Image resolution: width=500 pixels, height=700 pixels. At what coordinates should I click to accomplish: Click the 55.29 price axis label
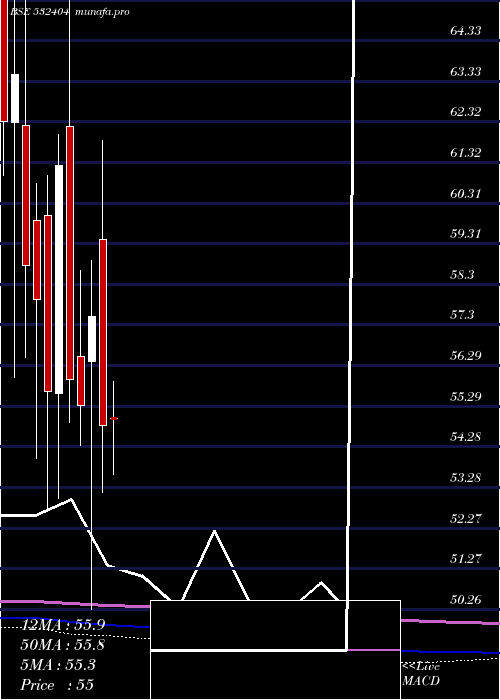(x=466, y=396)
